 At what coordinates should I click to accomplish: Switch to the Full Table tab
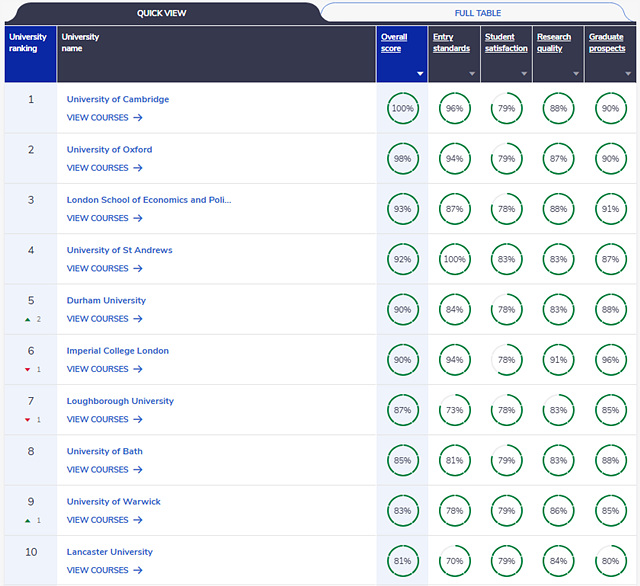478,13
